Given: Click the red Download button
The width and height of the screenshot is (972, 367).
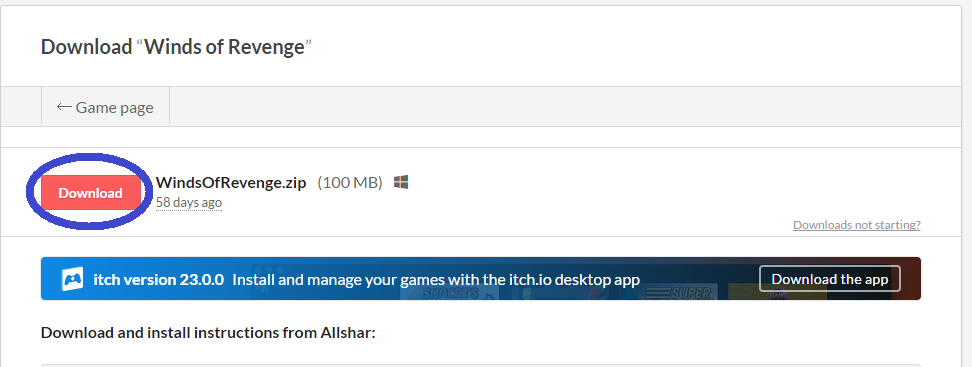Looking at the screenshot, I should 91,193.
